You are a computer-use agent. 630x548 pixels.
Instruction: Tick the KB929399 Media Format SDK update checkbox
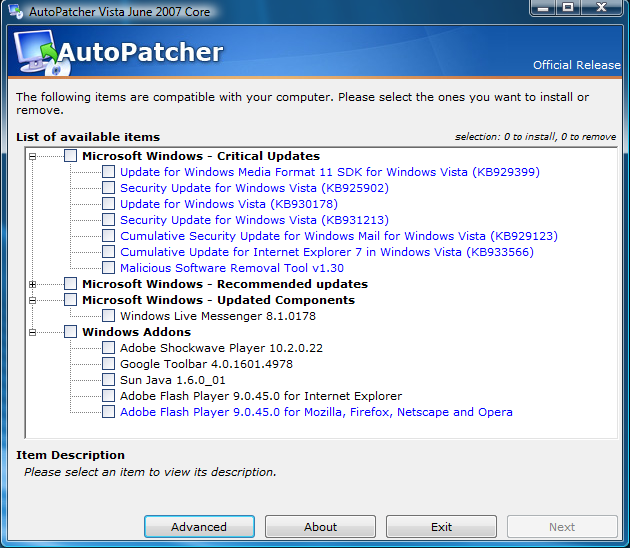click(x=108, y=172)
